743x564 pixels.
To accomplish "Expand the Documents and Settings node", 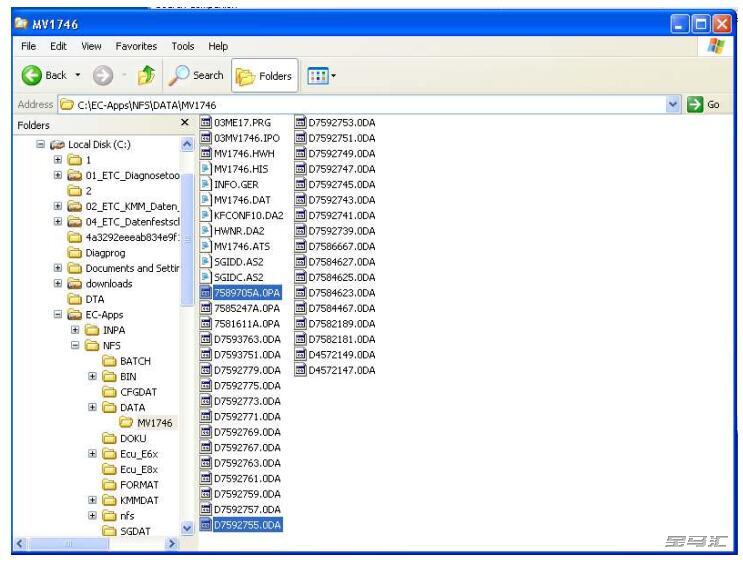I will click(x=58, y=268).
